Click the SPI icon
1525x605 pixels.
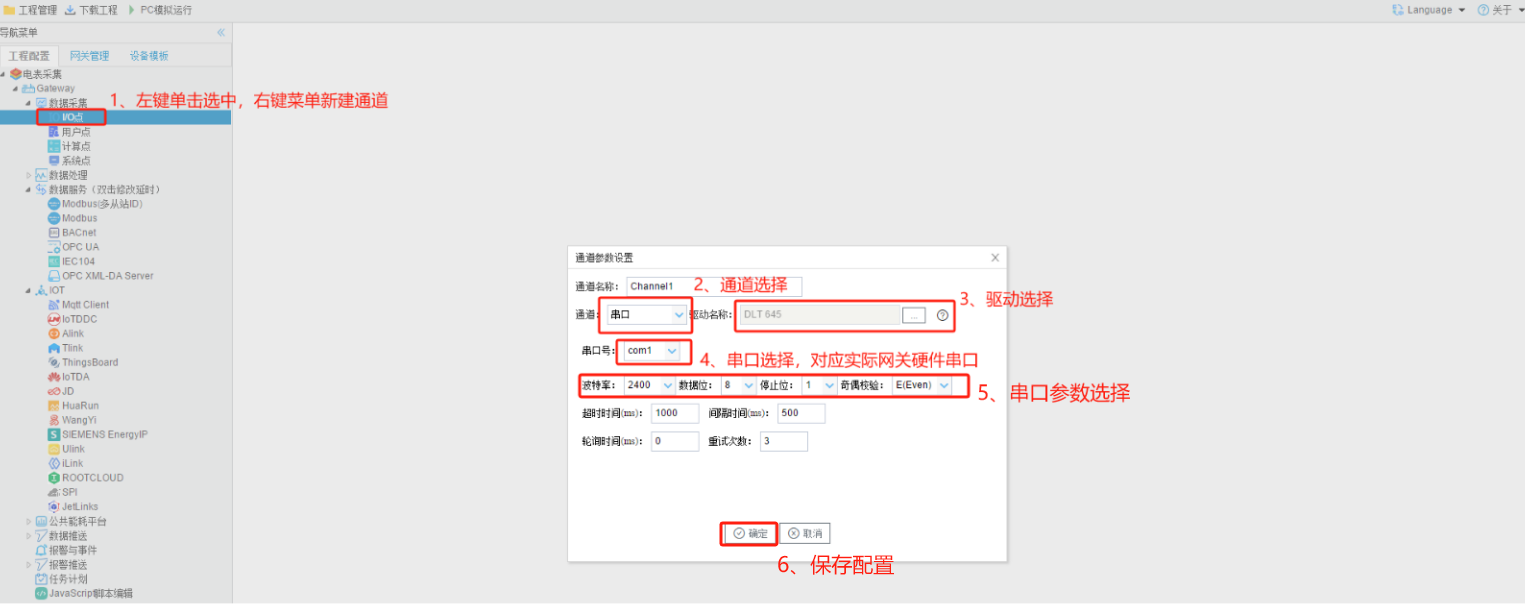pos(54,492)
